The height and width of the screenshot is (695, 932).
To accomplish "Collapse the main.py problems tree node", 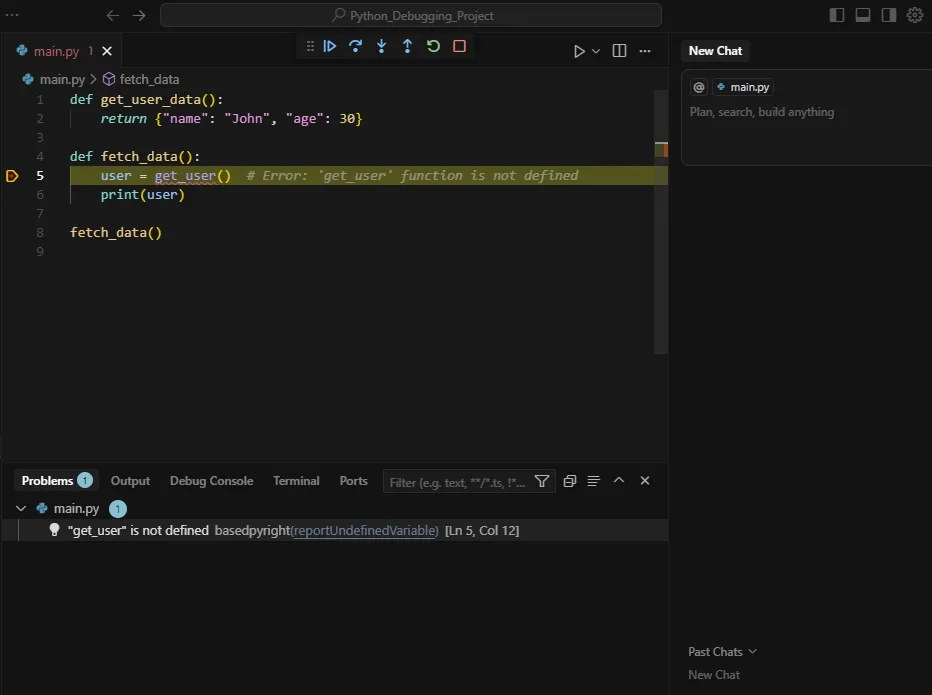I will pos(21,508).
